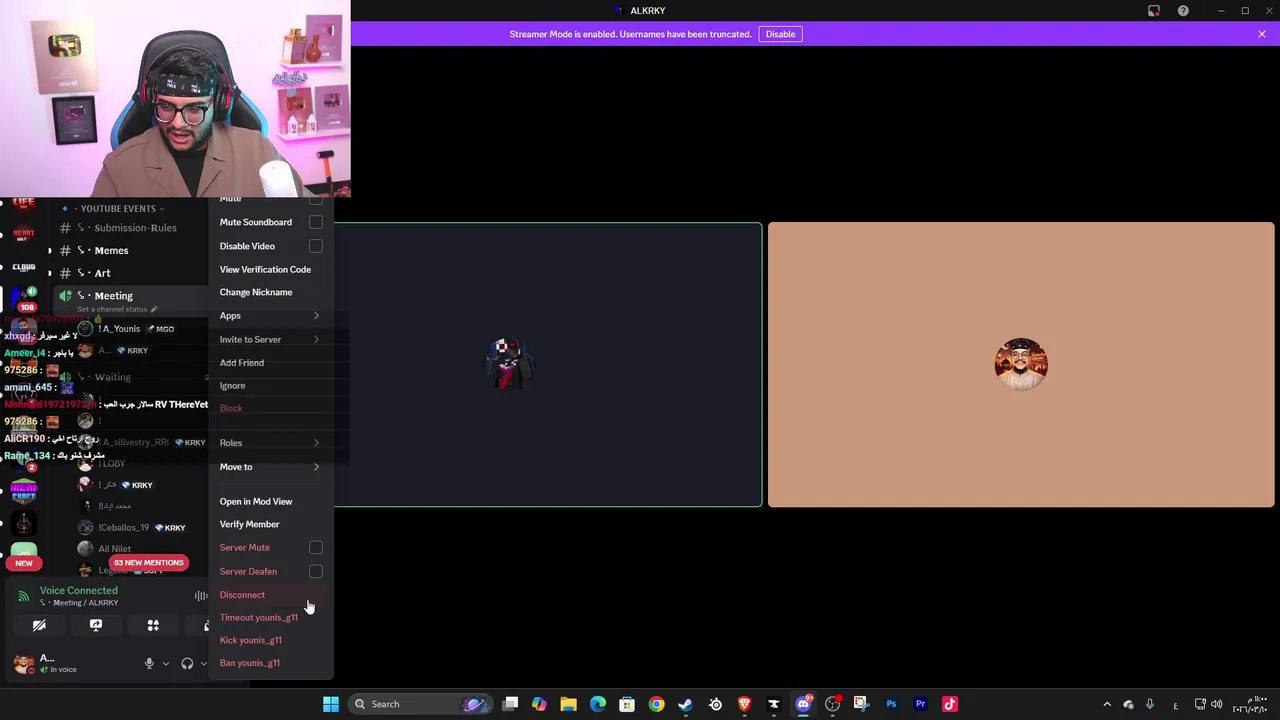Viewport: 1280px width, 720px height.
Task: Toggle Server Deafen checkbox
Action: coord(316,572)
